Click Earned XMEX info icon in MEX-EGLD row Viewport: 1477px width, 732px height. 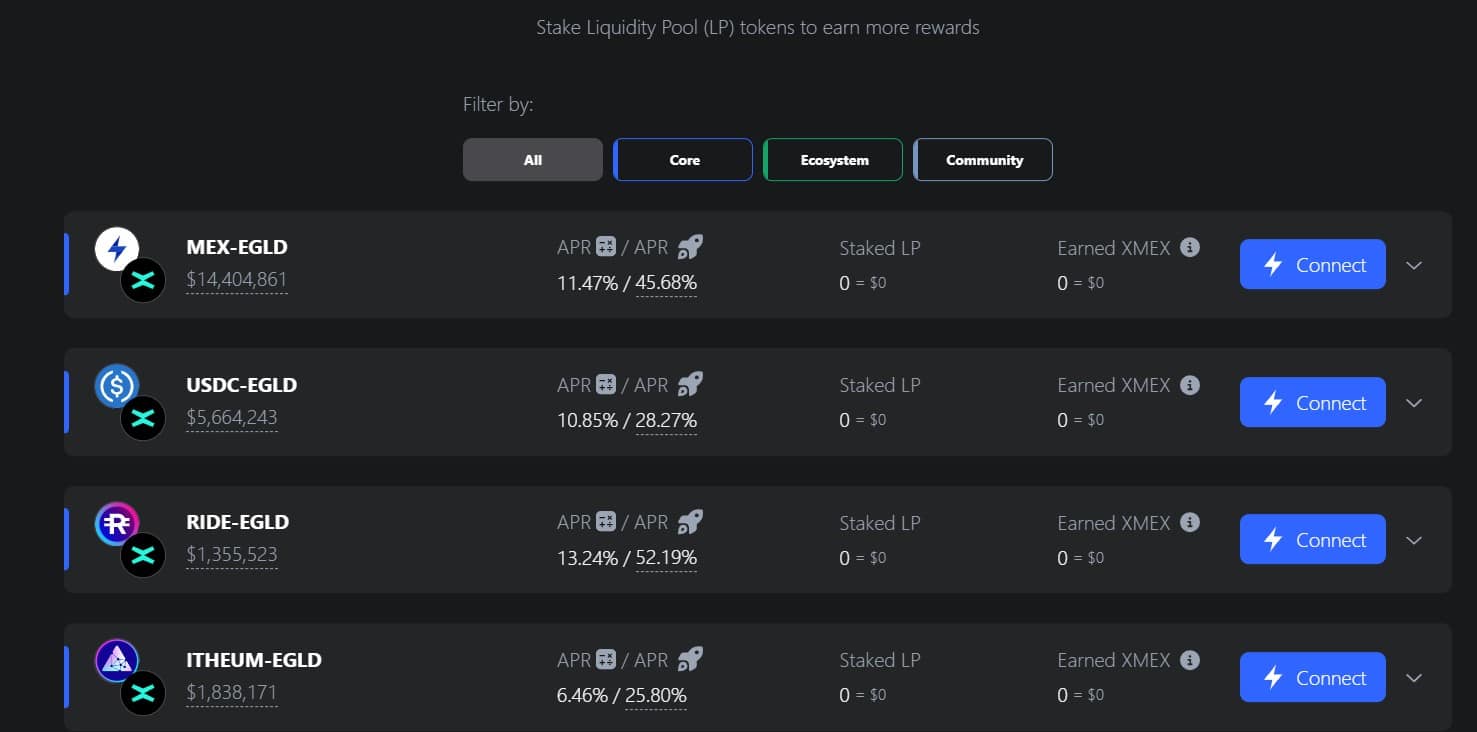(1190, 247)
